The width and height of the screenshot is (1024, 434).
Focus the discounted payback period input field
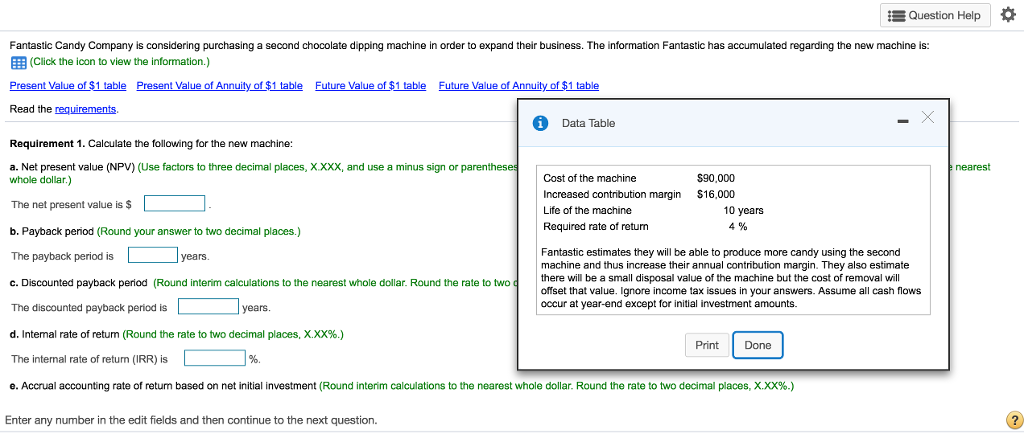coord(209,306)
